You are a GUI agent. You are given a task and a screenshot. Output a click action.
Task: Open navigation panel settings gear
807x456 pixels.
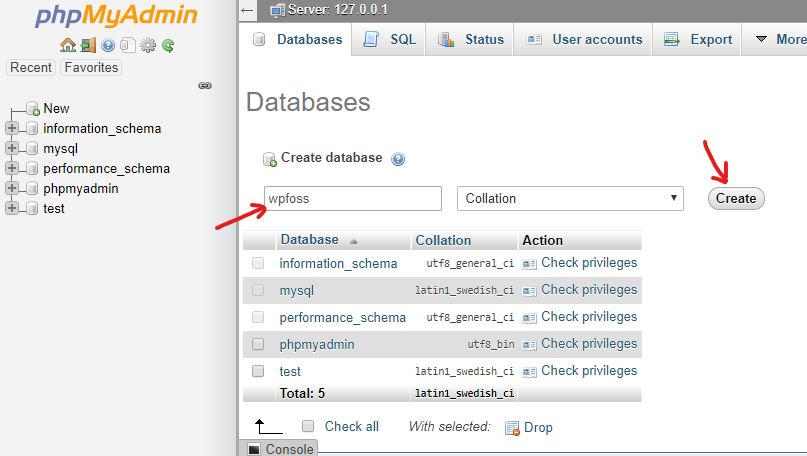(148, 45)
